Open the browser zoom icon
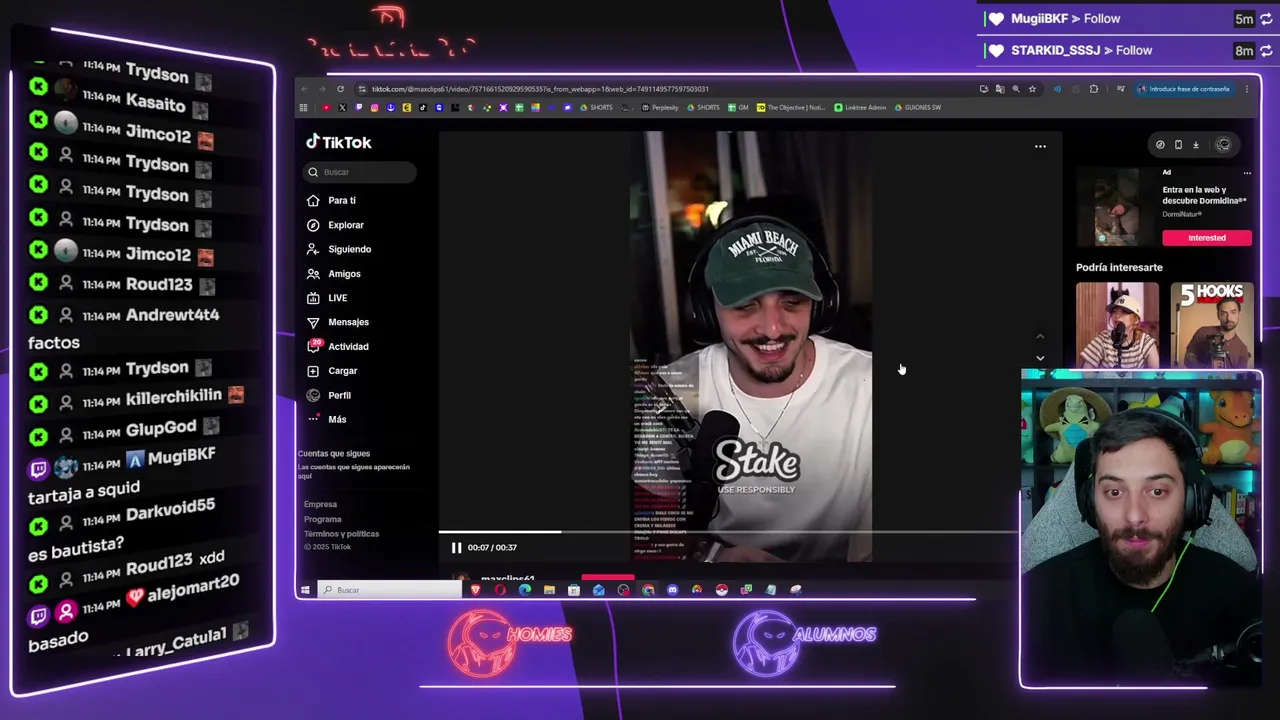 click(1016, 89)
